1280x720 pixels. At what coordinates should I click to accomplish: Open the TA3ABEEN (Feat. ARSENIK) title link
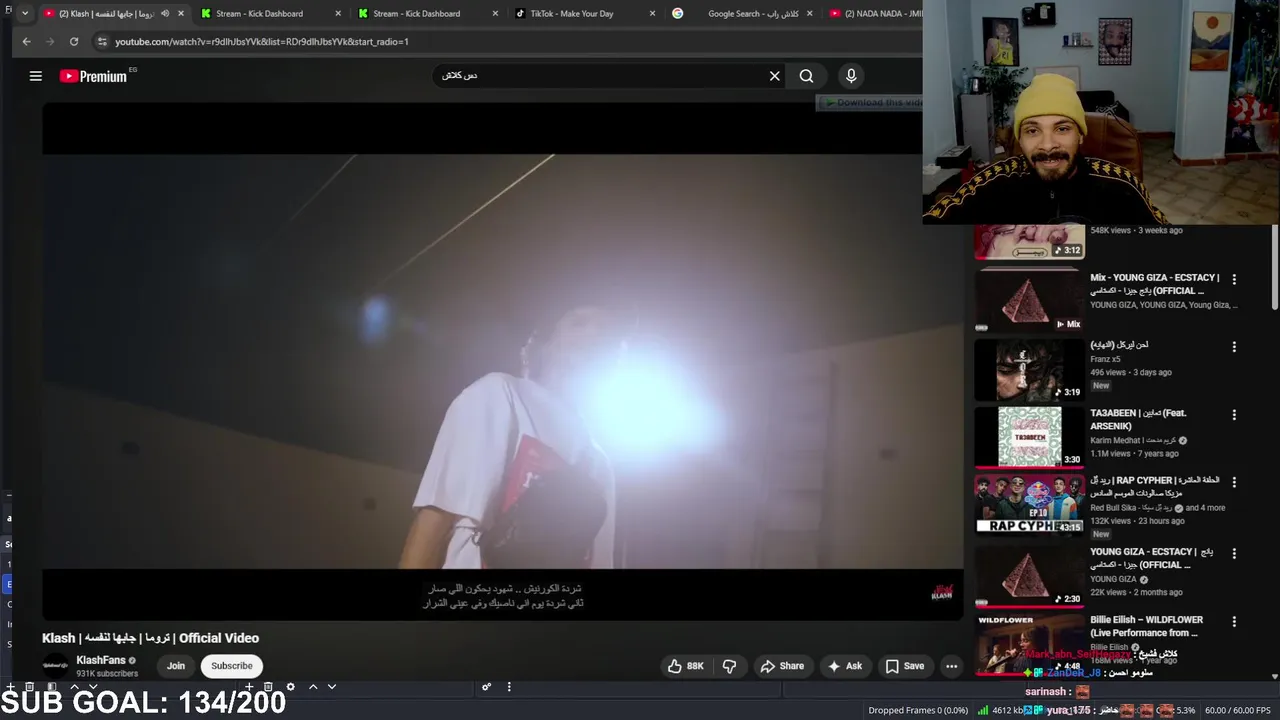(x=1138, y=419)
